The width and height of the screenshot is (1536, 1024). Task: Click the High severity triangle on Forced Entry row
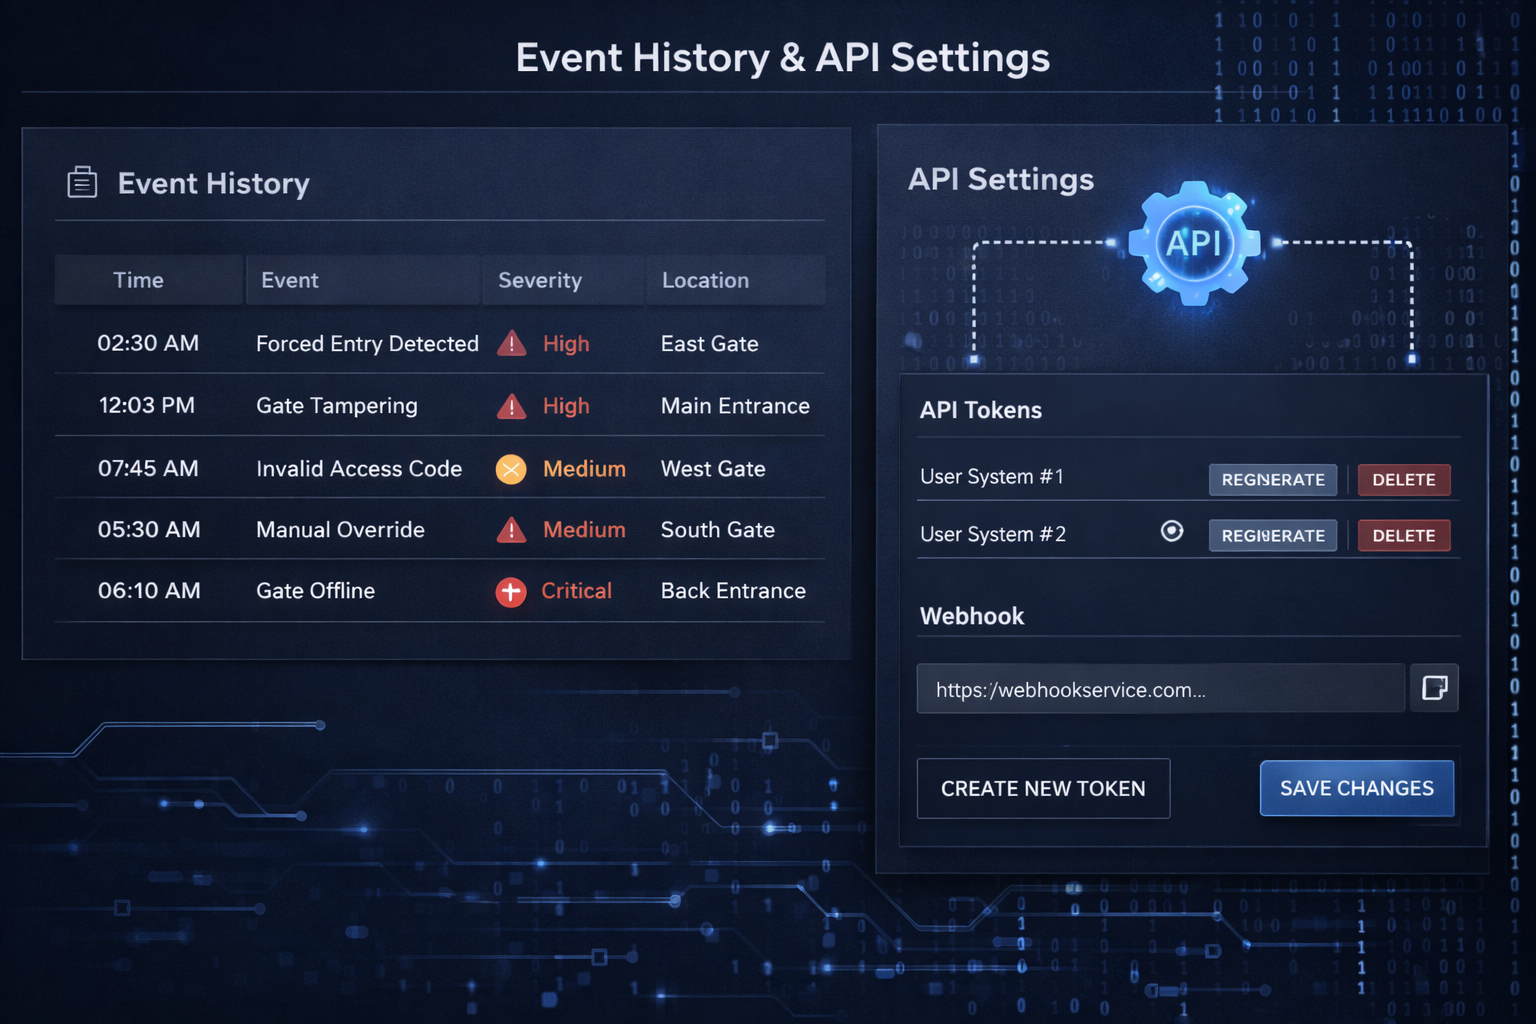511,343
